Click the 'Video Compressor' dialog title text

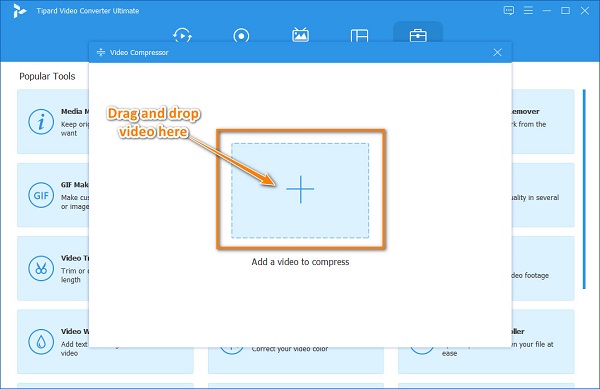coord(139,52)
